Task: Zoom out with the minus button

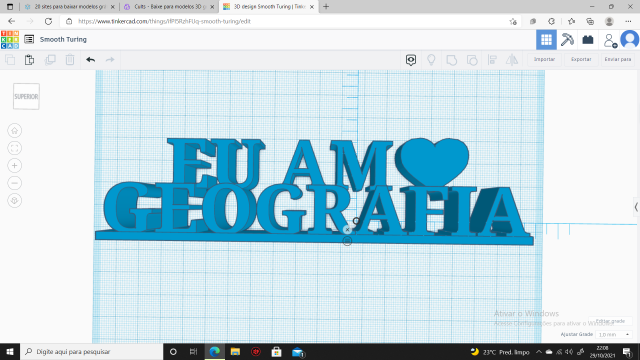Action: pyautogui.click(x=15, y=183)
